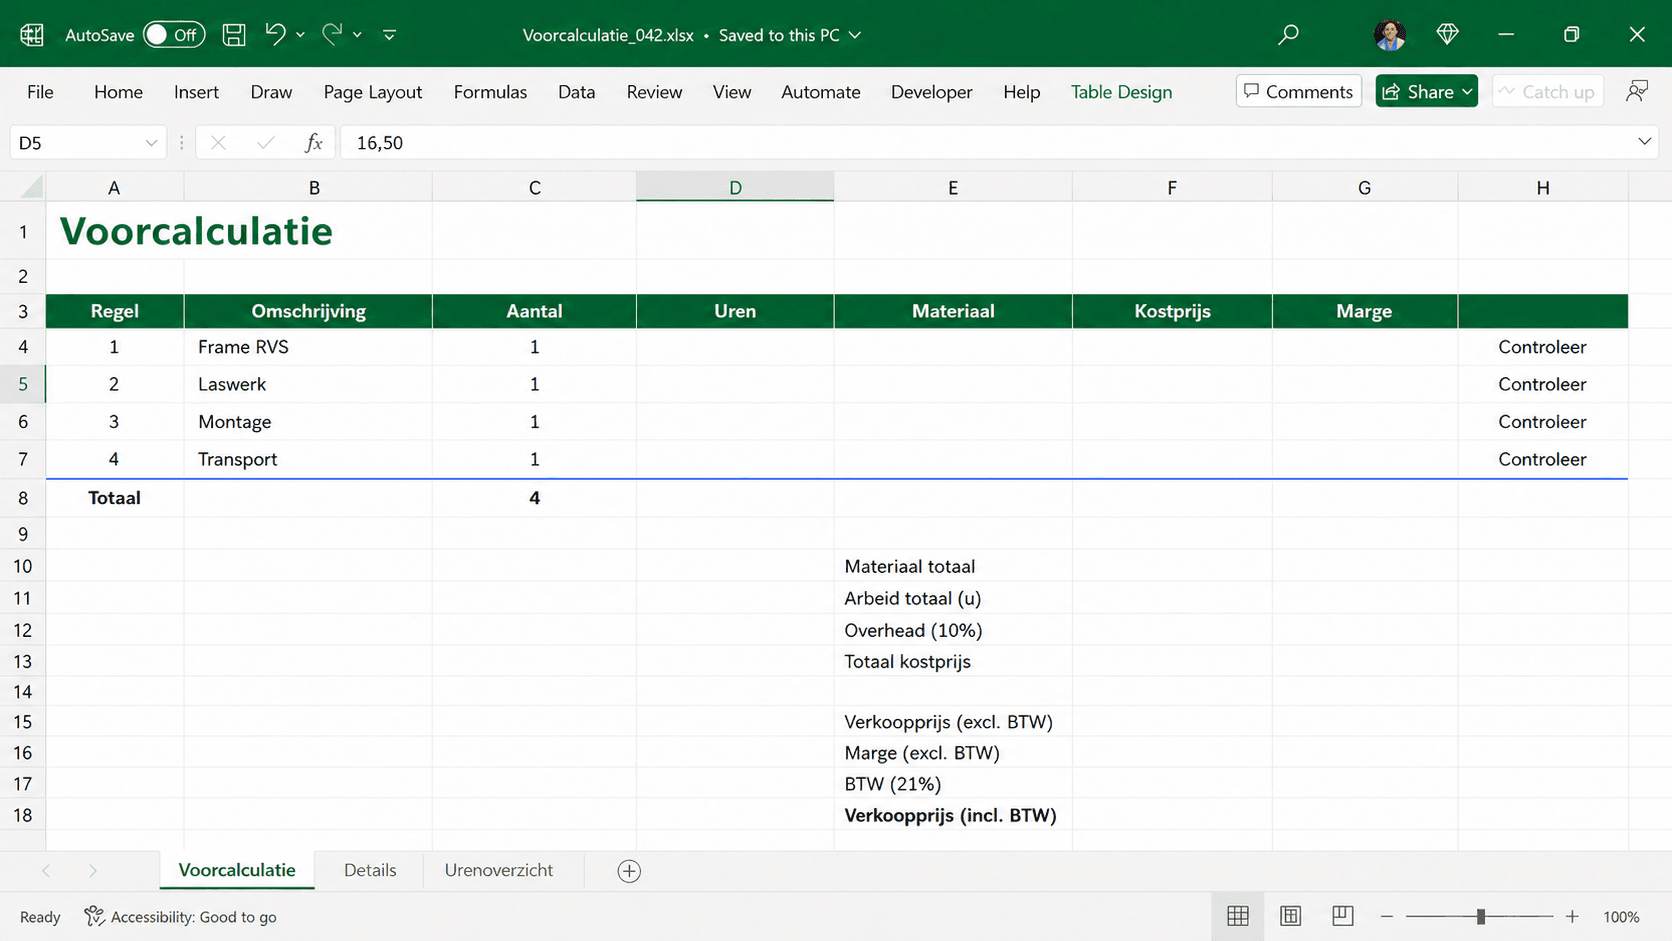This screenshot has width=1672, height=941.
Task: Open the Draw ribbon tab
Action: 271,92
